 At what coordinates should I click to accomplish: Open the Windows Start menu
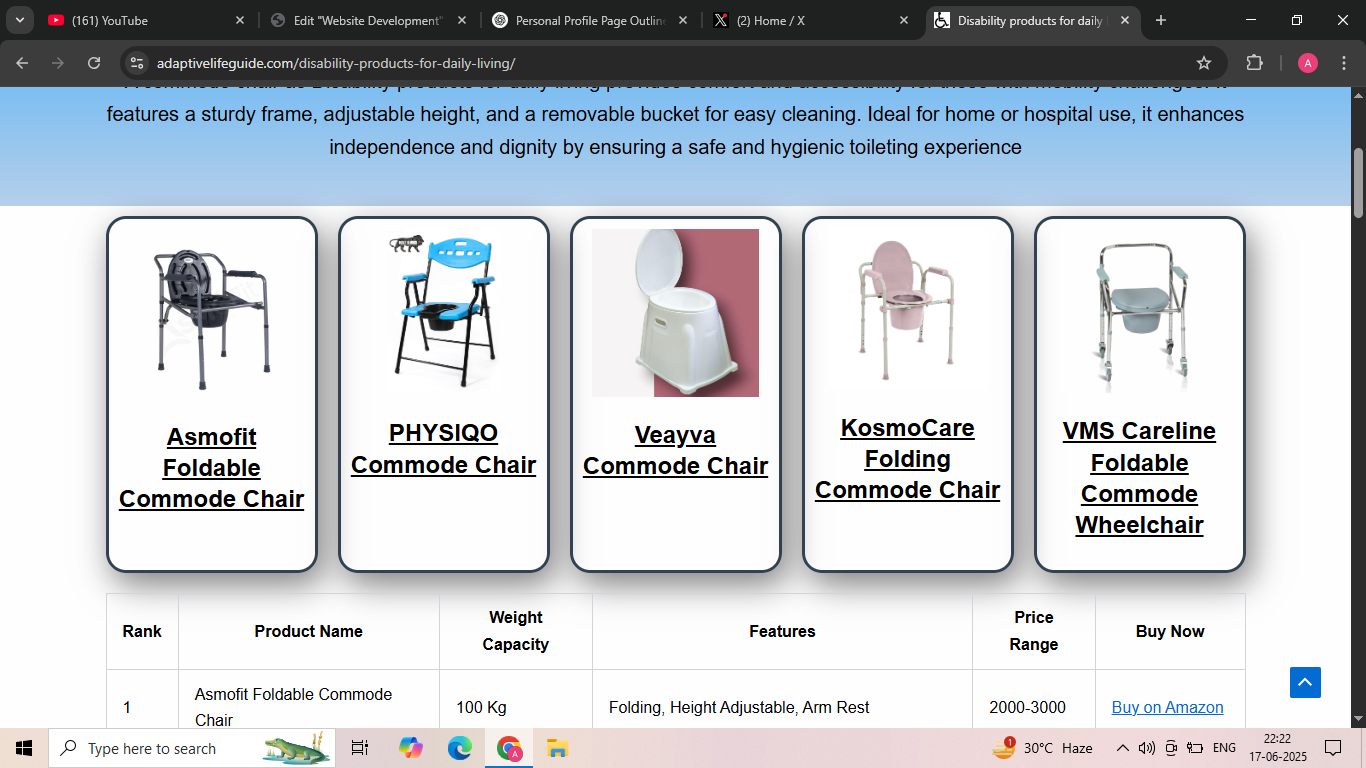click(24, 748)
